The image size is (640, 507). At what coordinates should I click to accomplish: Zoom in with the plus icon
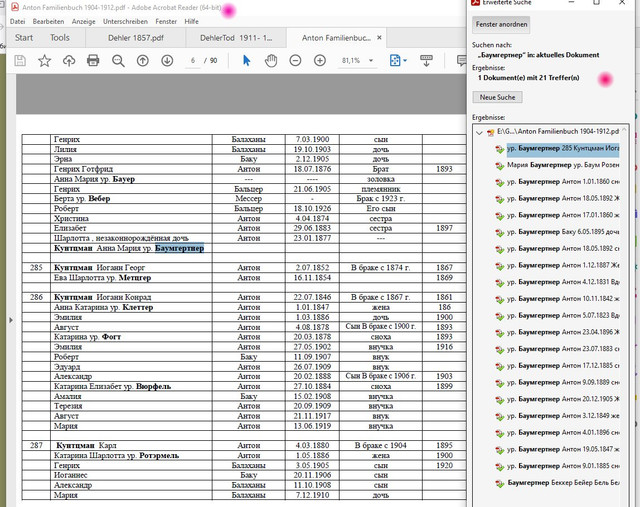coord(320,61)
